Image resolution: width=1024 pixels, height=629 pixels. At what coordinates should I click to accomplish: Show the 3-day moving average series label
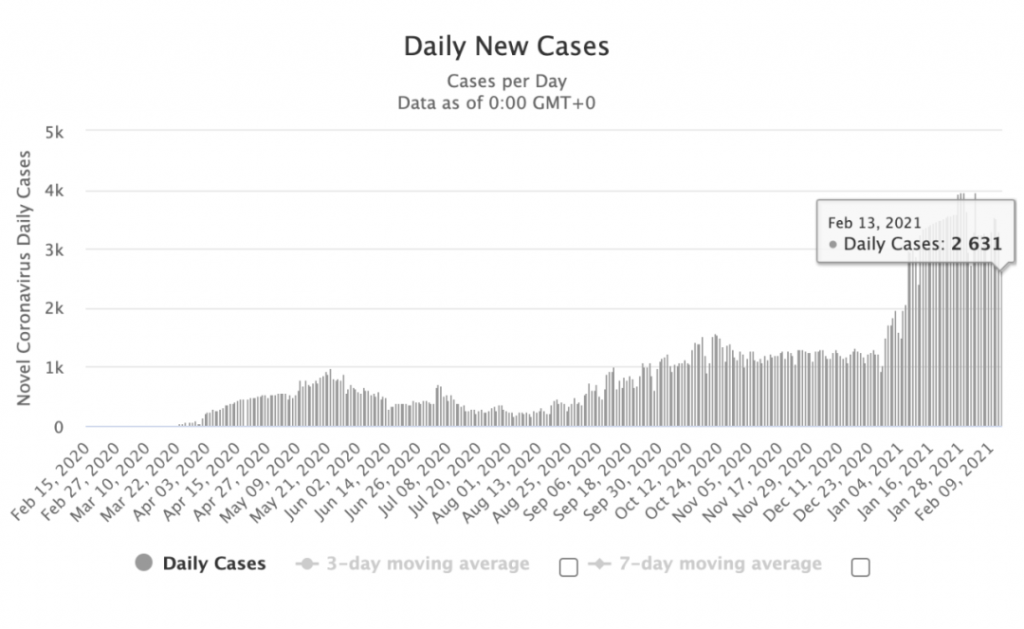pyautogui.click(x=427, y=564)
